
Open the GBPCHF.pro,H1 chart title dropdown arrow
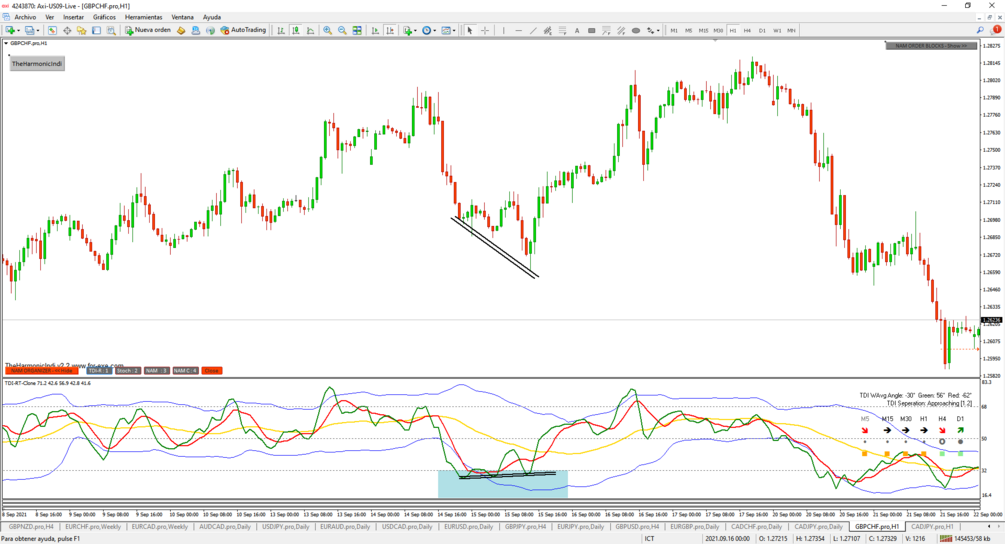pyautogui.click(x=6, y=43)
